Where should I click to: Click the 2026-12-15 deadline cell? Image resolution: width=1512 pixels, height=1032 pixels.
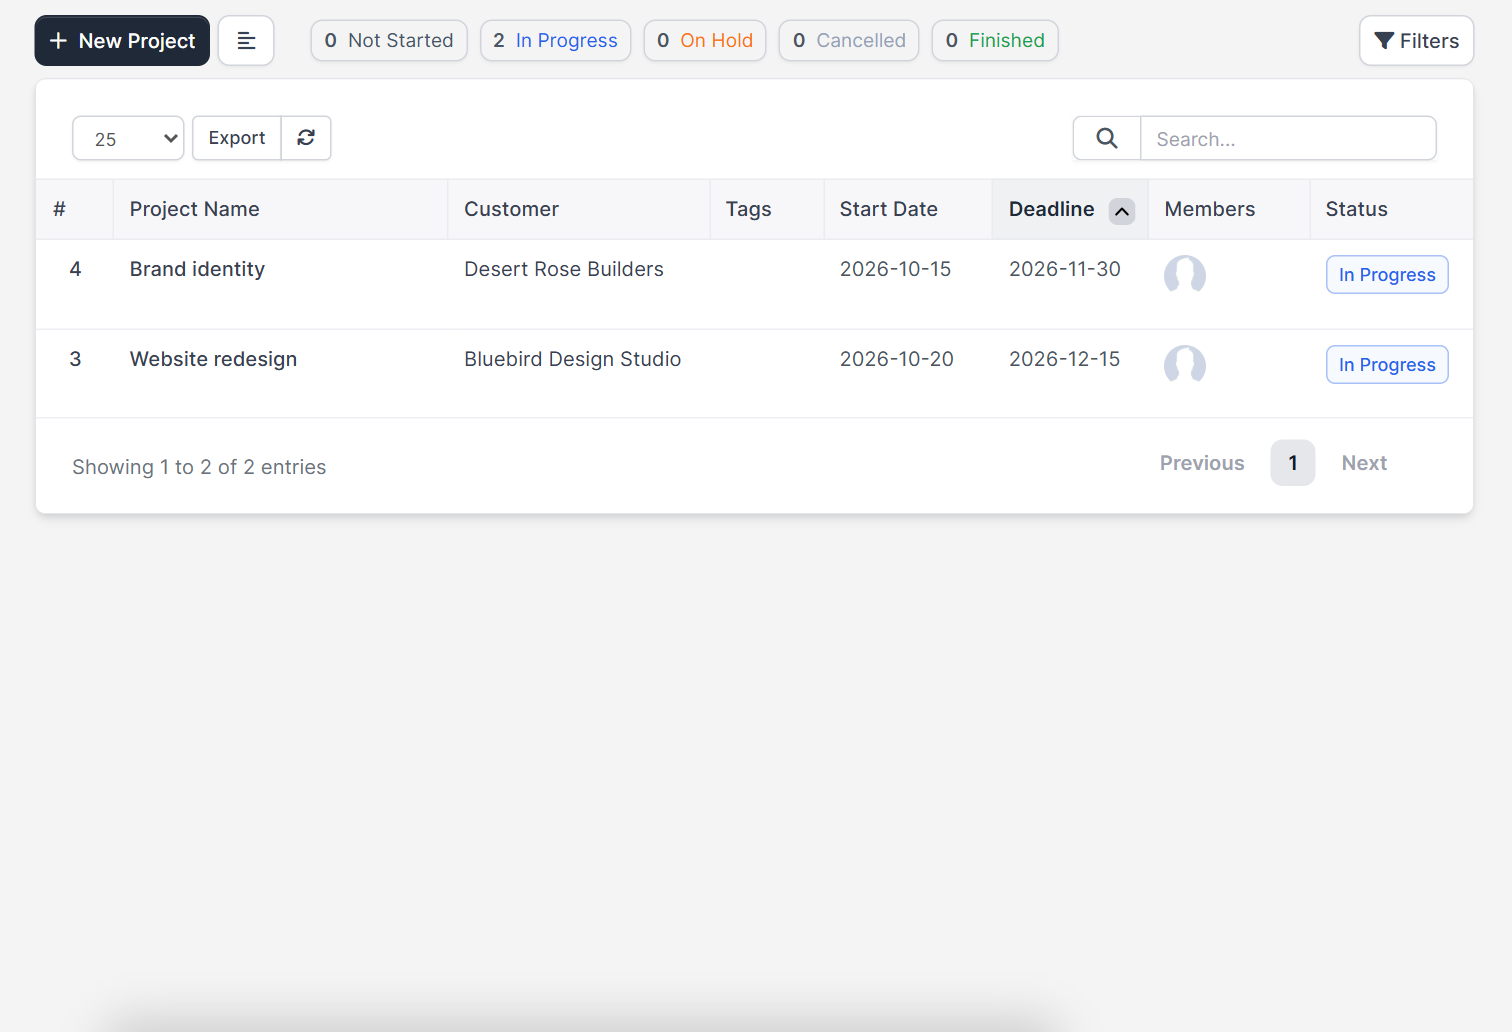(x=1065, y=359)
